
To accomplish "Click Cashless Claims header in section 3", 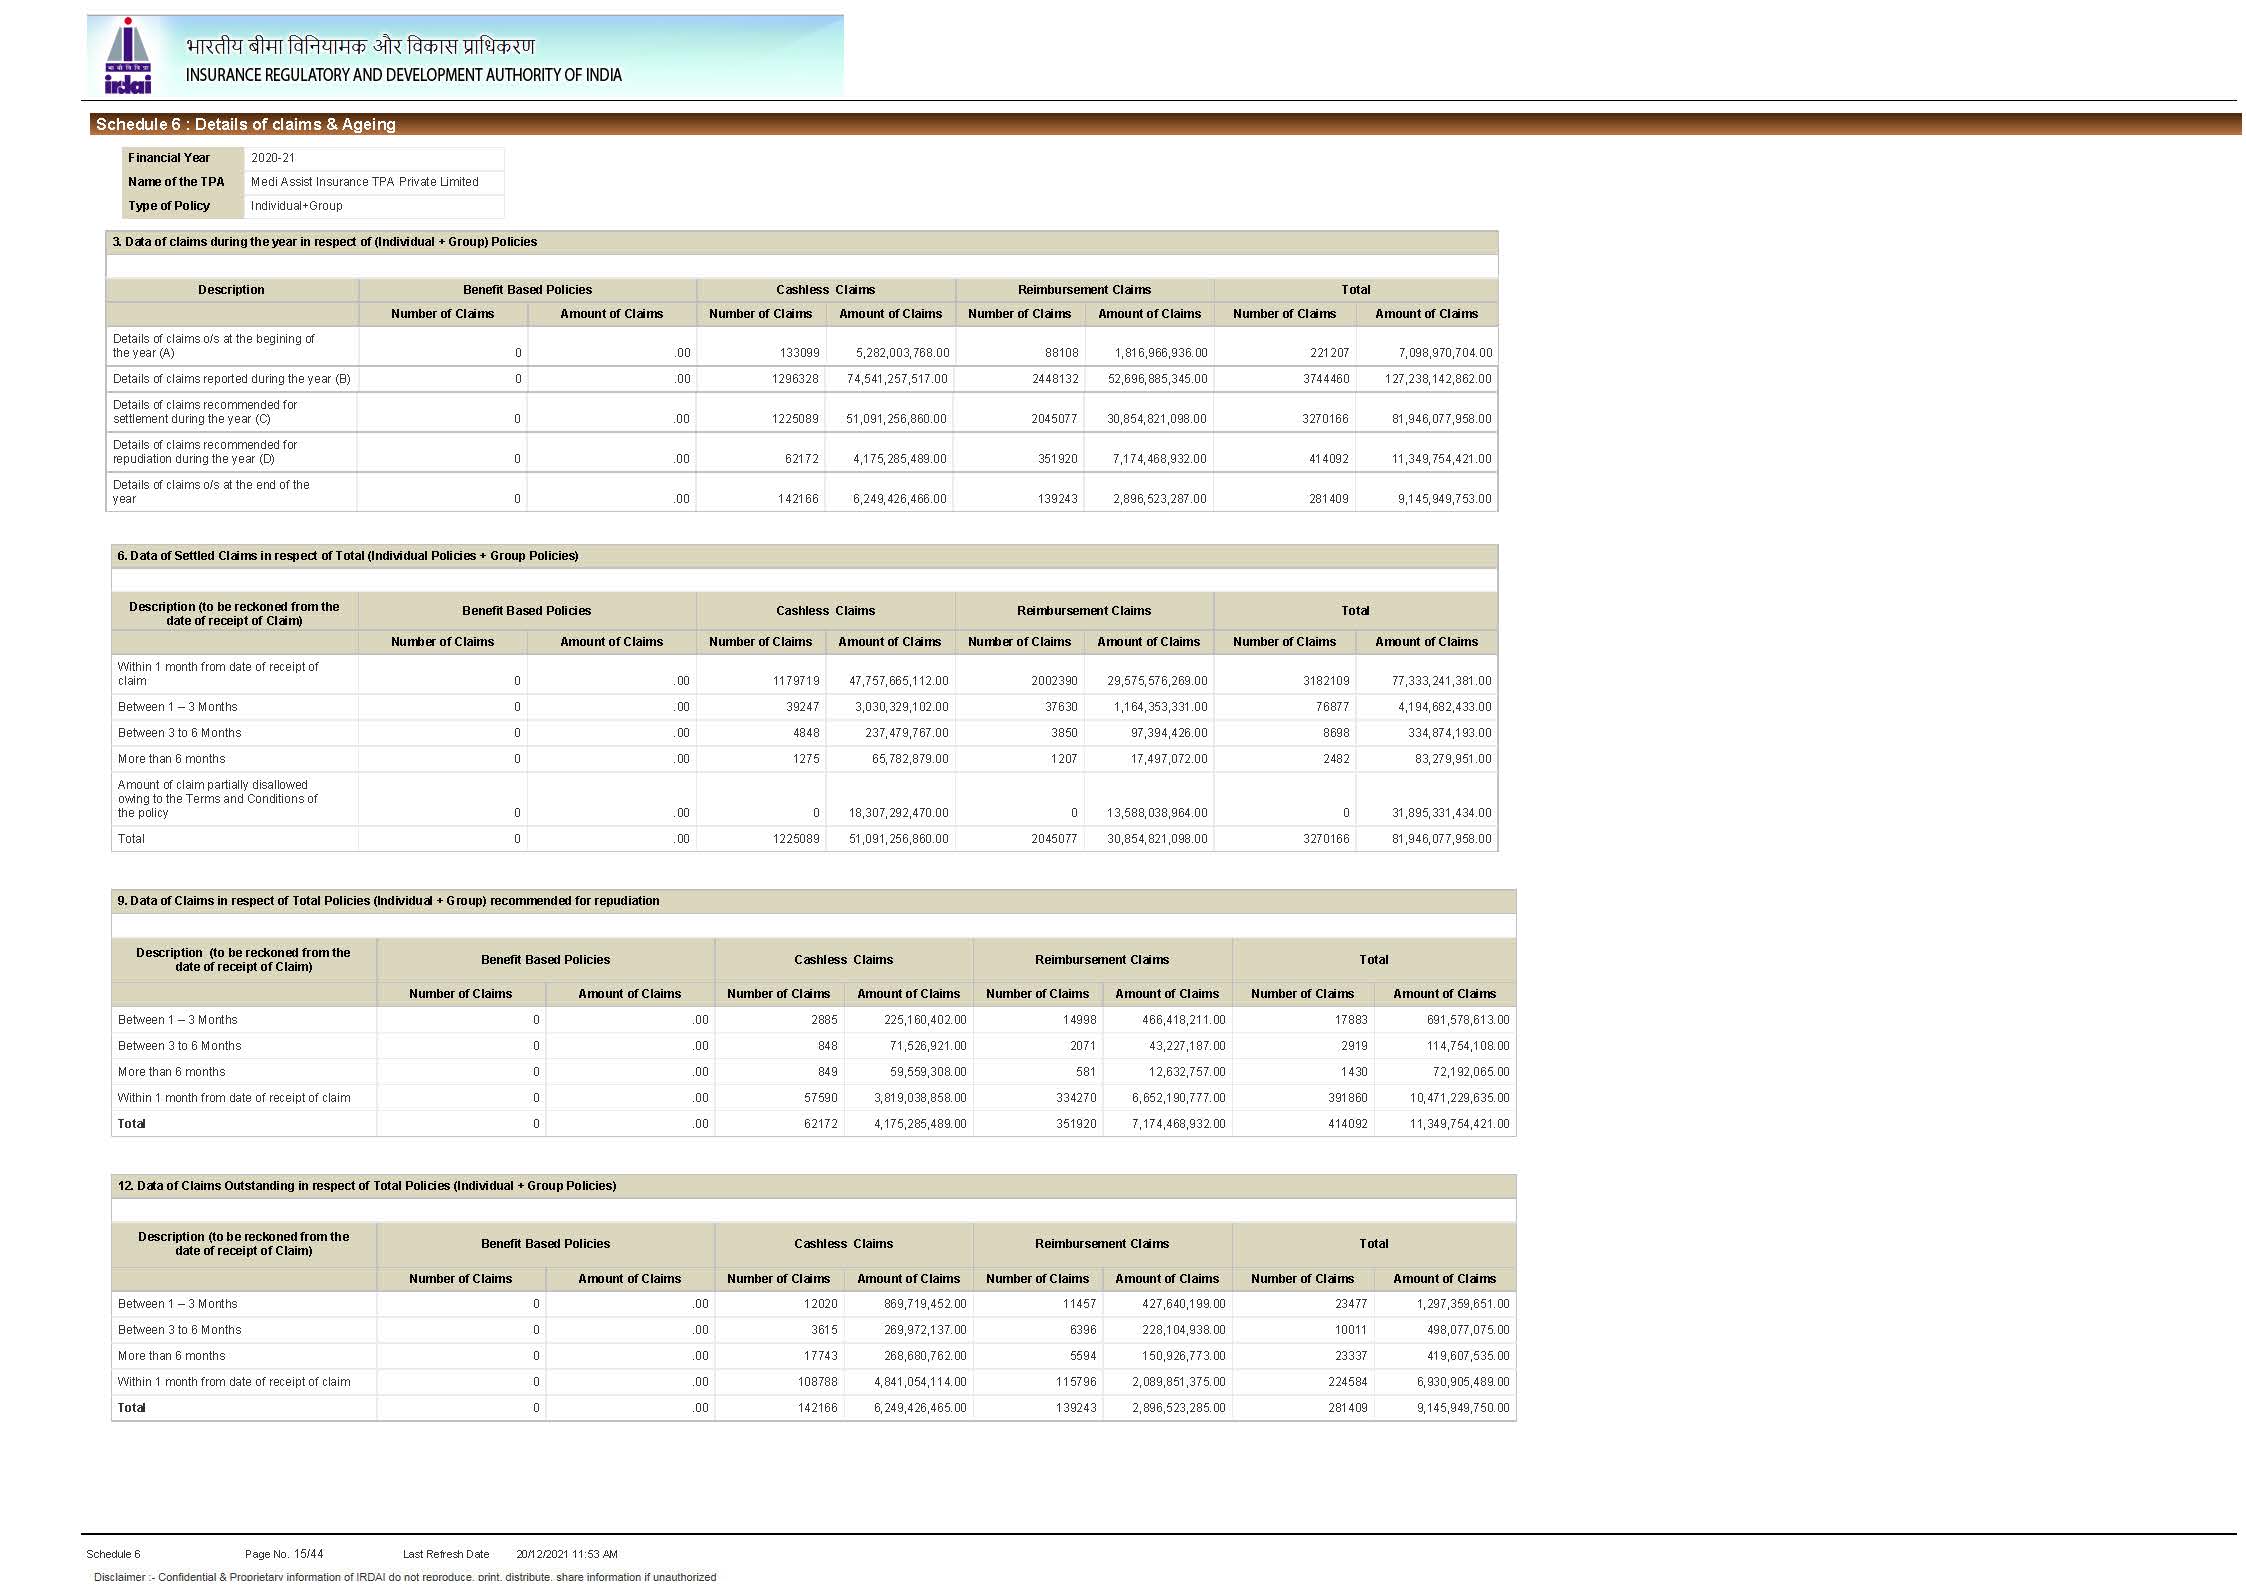I will click(825, 290).
